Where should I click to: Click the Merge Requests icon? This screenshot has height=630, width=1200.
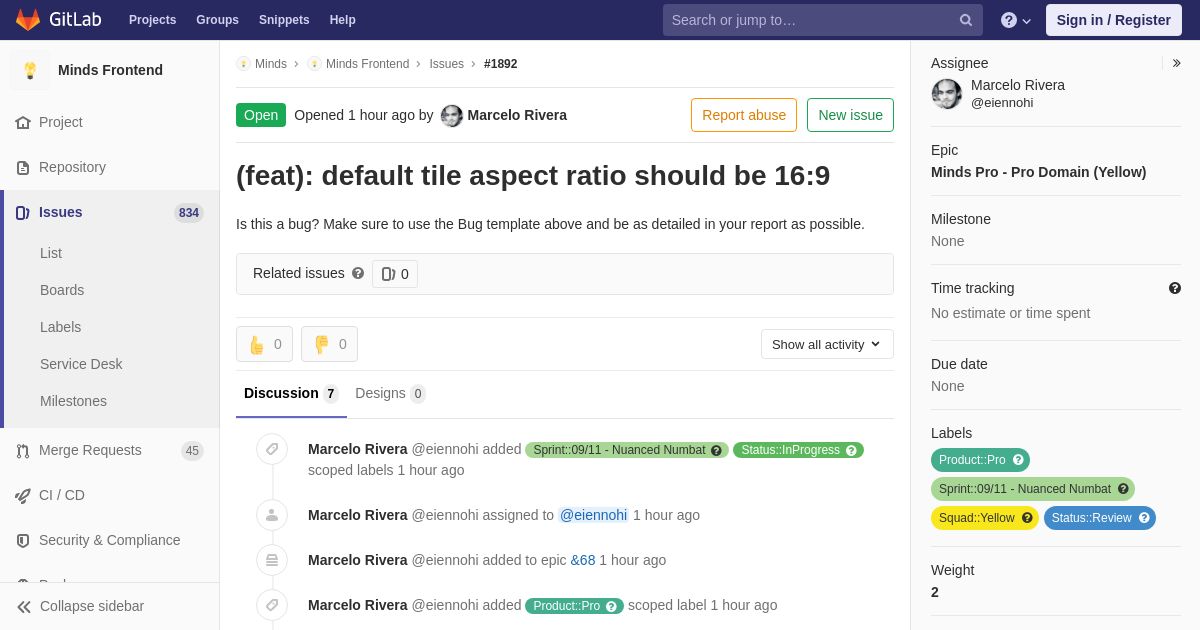tap(23, 450)
